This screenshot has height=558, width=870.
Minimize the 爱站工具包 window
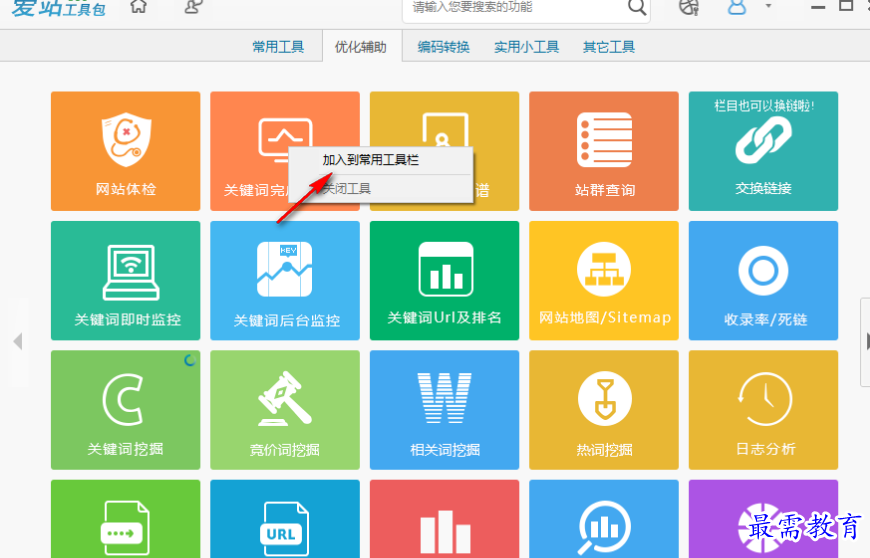[x=818, y=7]
